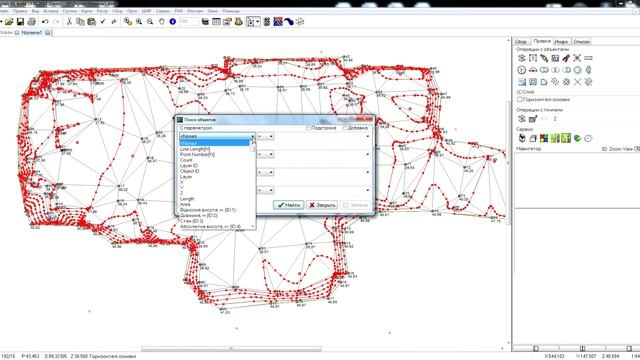This screenshot has height=360, width=640.
Task: Click the horizontal scrollbar below the map
Action: [x=231, y=349]
